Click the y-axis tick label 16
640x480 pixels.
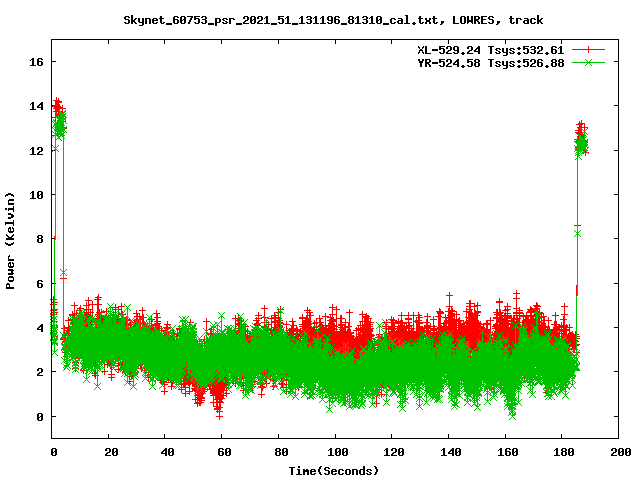(x=36, y=62)
